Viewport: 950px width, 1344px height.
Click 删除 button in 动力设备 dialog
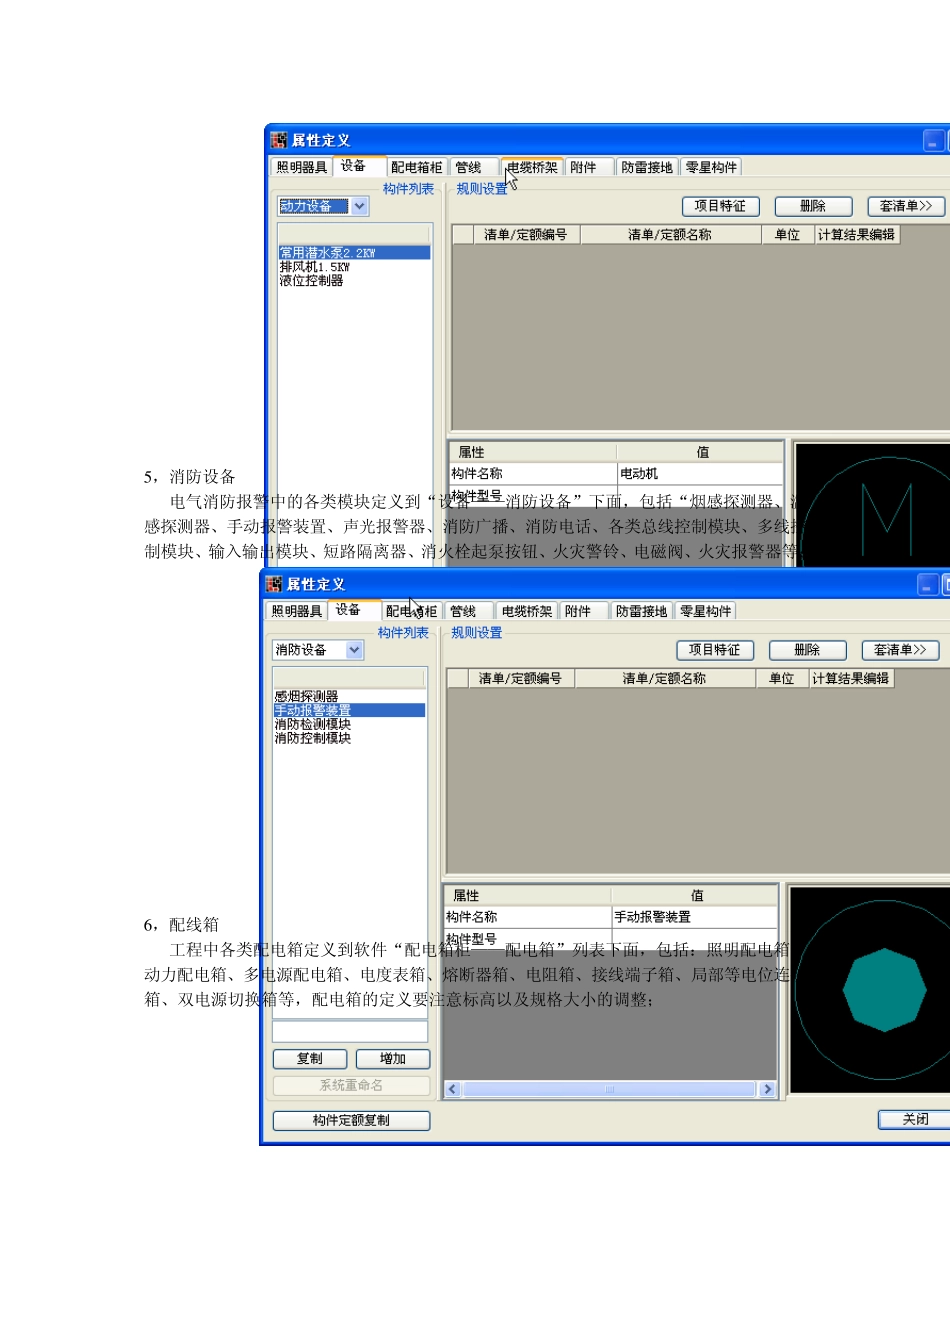[x=813, y=206]
